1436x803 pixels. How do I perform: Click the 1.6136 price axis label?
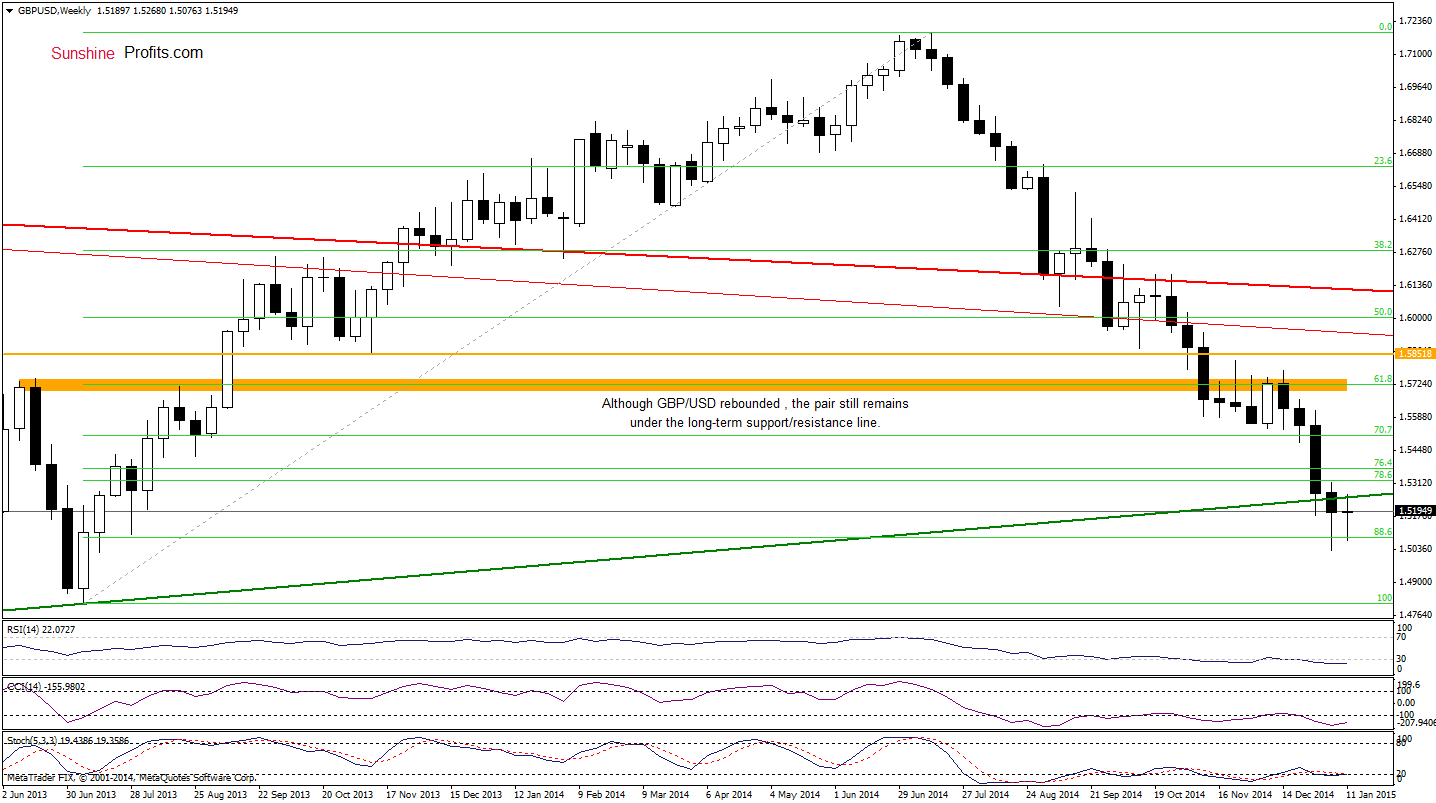pyautogui.click(x=1416, y=285)
